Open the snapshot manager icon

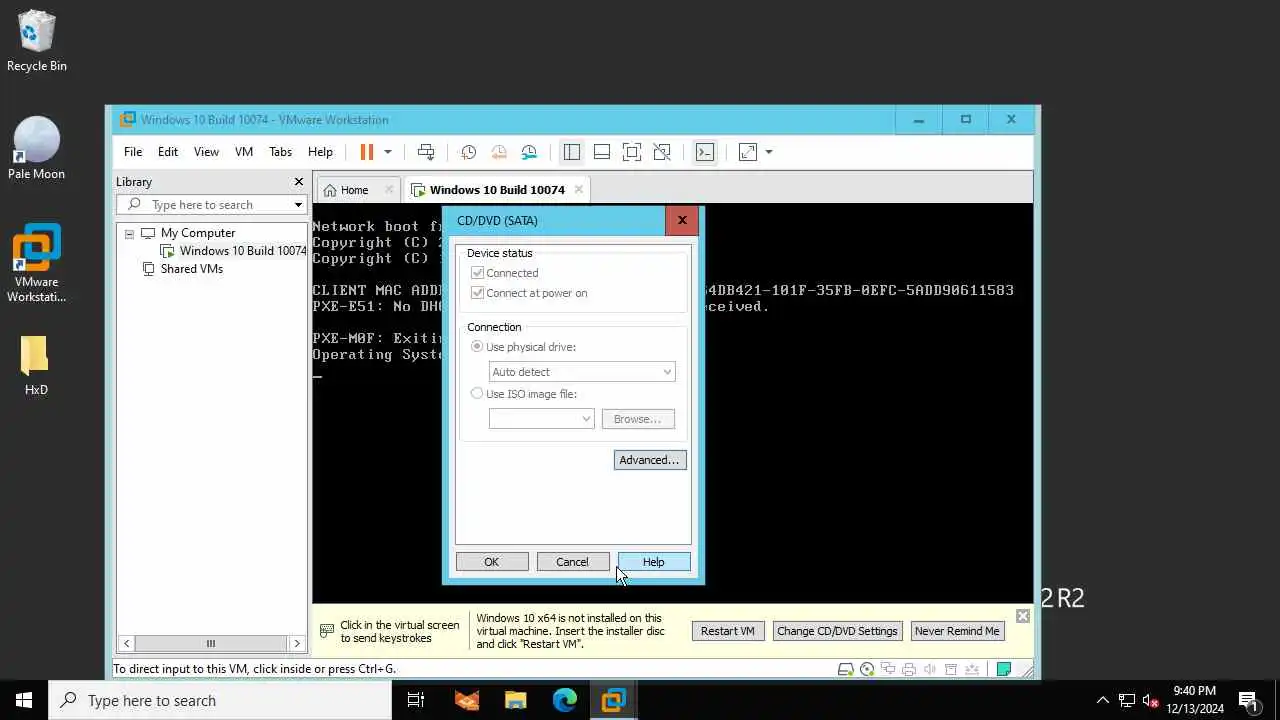[529, 152]
